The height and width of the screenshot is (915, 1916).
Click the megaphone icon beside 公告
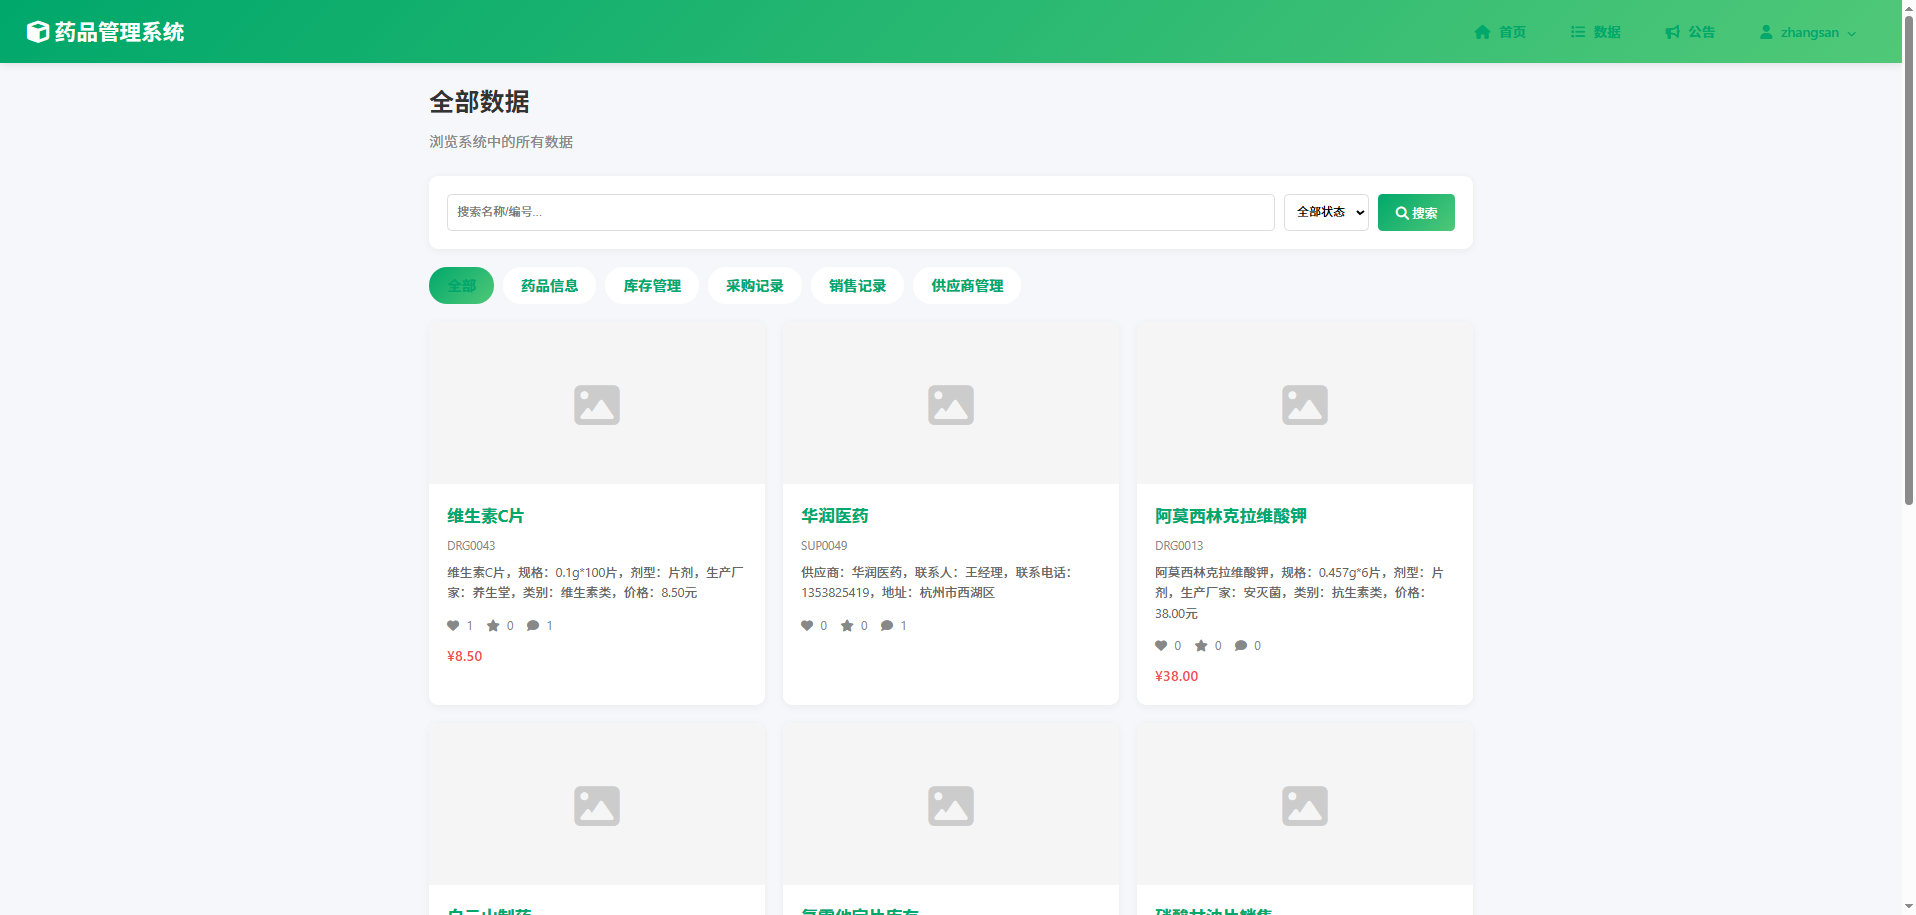coord(1672,32)
